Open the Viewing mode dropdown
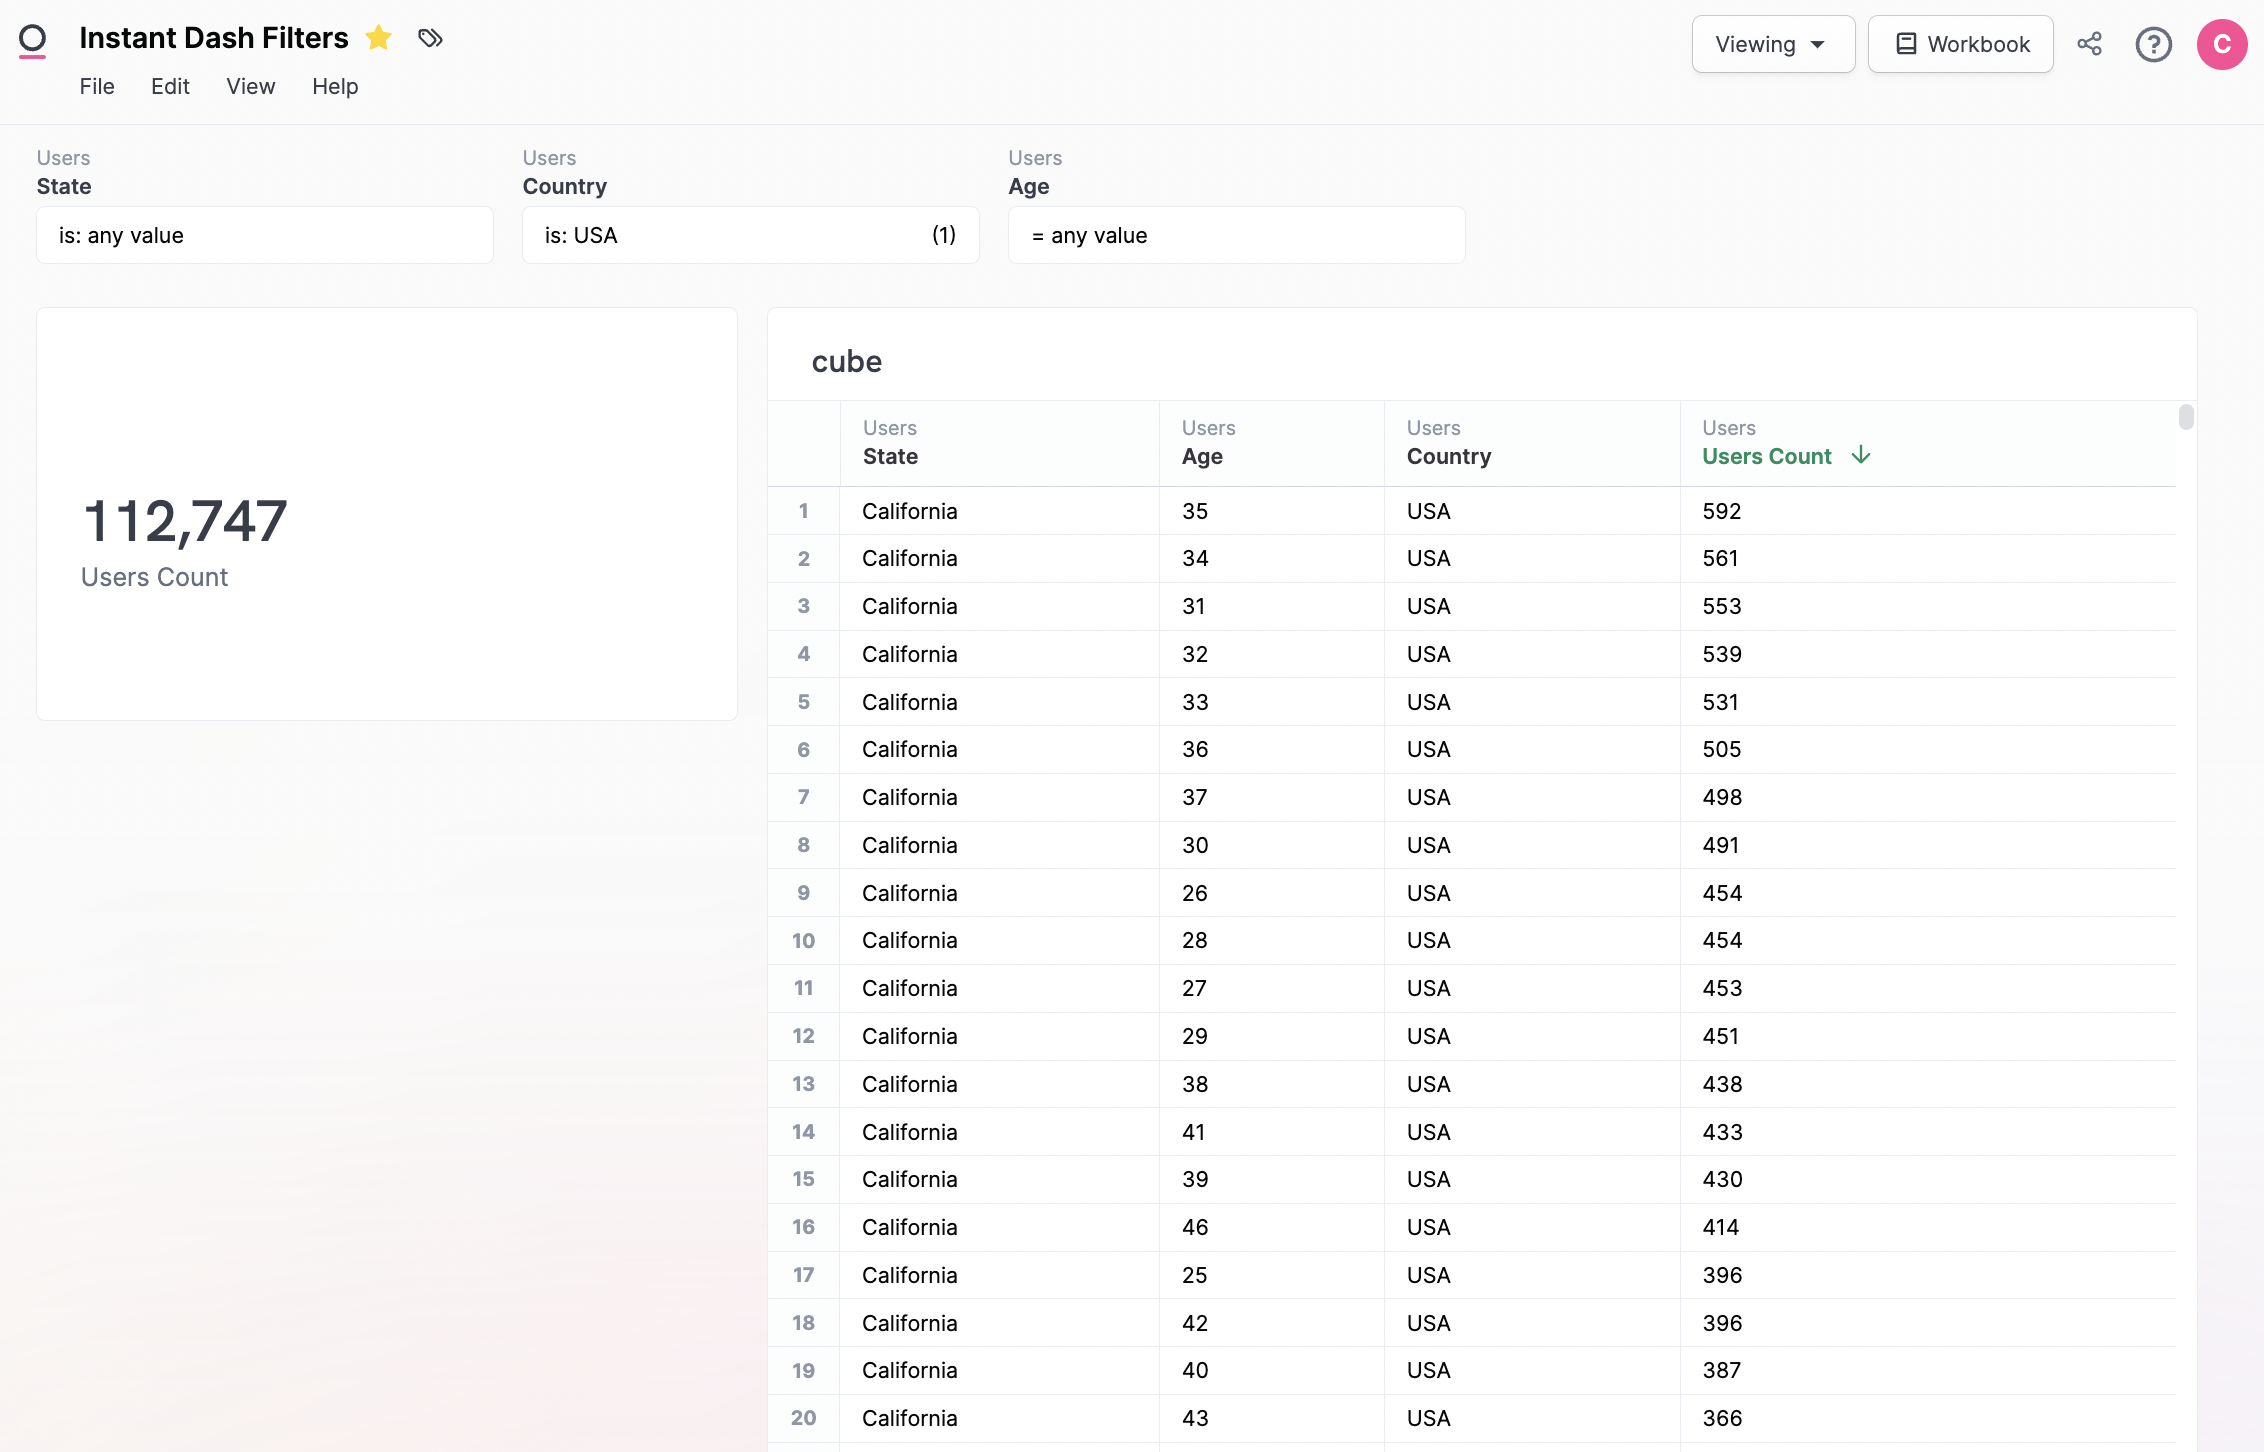This screenshot has width=2264, height=1452. (x=1772, y=44)
